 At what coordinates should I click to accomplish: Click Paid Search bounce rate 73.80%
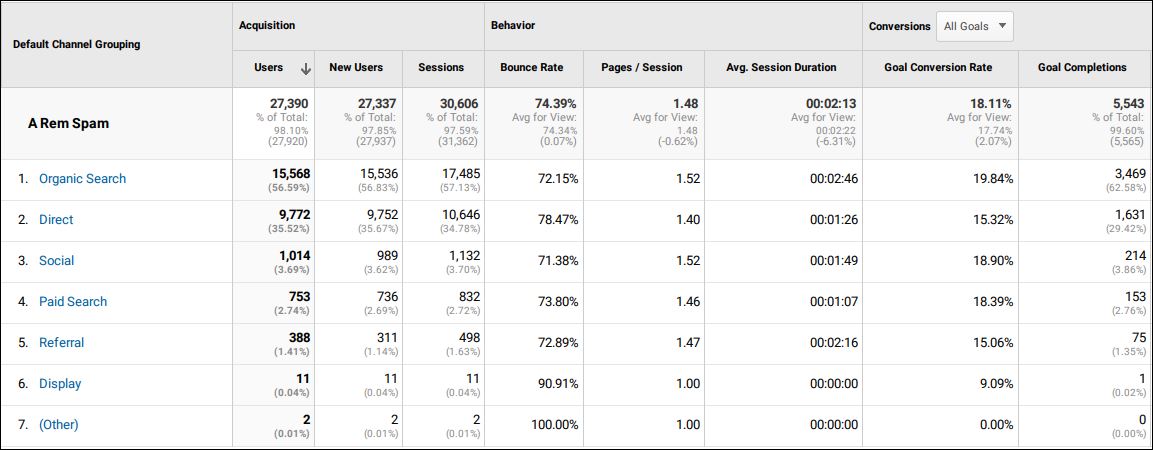point(557,301)
